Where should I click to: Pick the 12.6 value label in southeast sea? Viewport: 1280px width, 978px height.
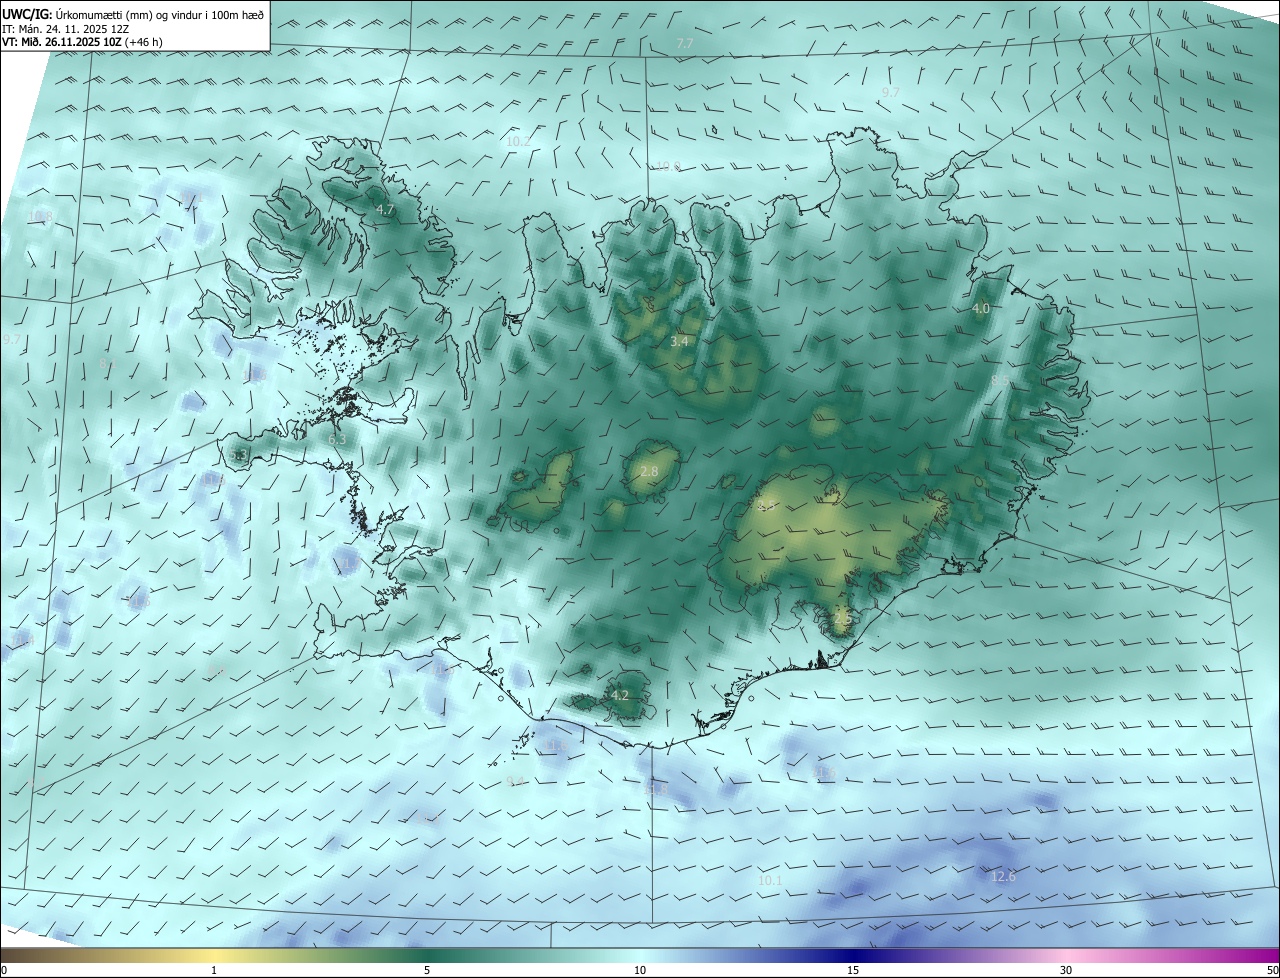point(1003,876)
